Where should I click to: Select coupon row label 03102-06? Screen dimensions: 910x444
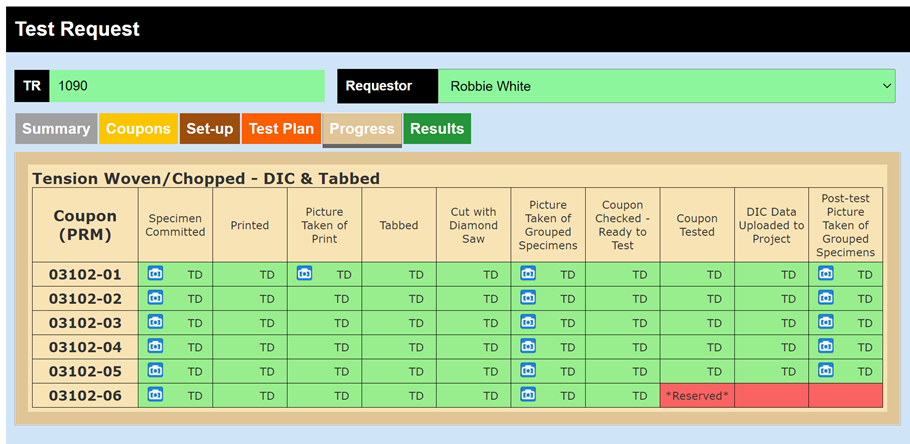click(85, 395)
